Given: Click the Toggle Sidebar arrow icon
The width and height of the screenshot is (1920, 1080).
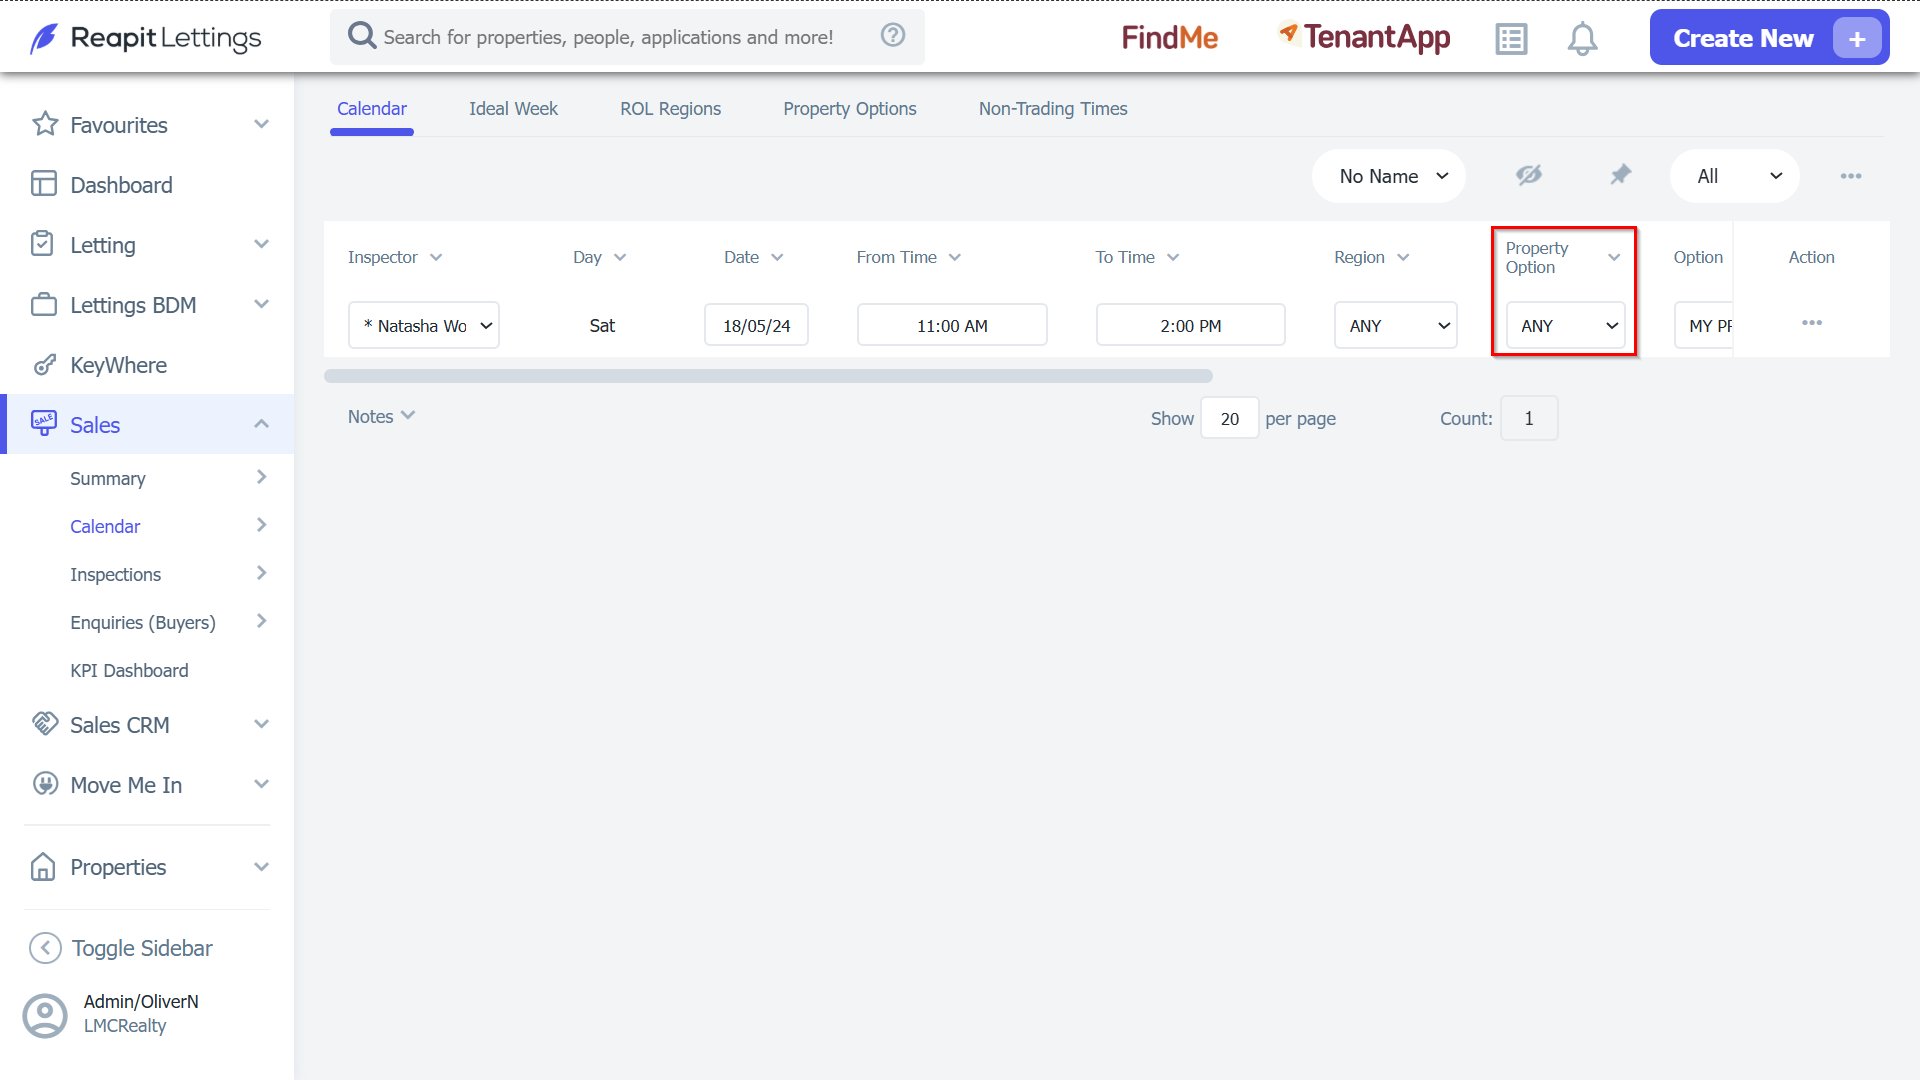Looking at the screenshot, I should pyautogui.click(x=45, y=948).
